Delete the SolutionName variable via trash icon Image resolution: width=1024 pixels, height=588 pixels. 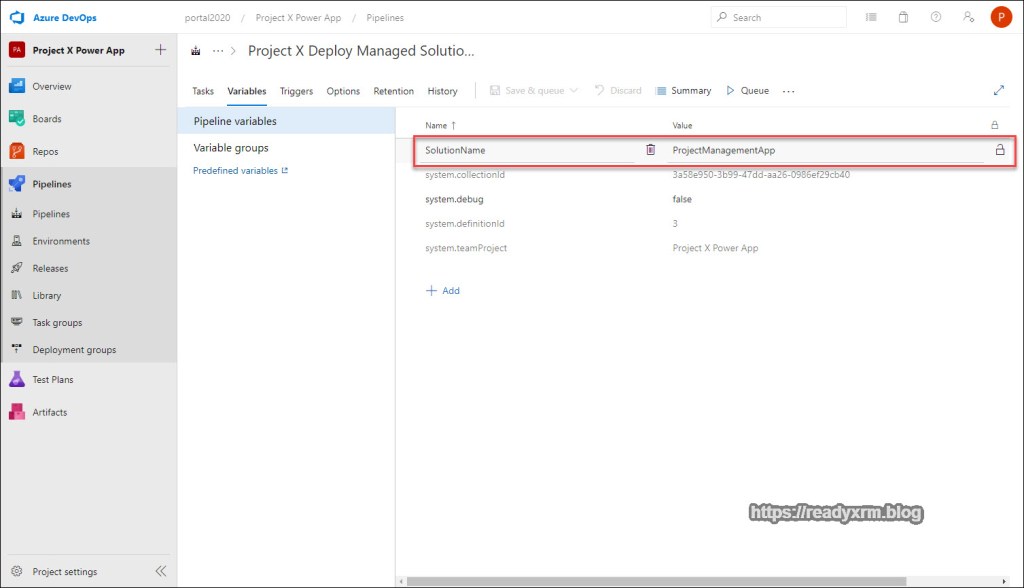(650, 150)
